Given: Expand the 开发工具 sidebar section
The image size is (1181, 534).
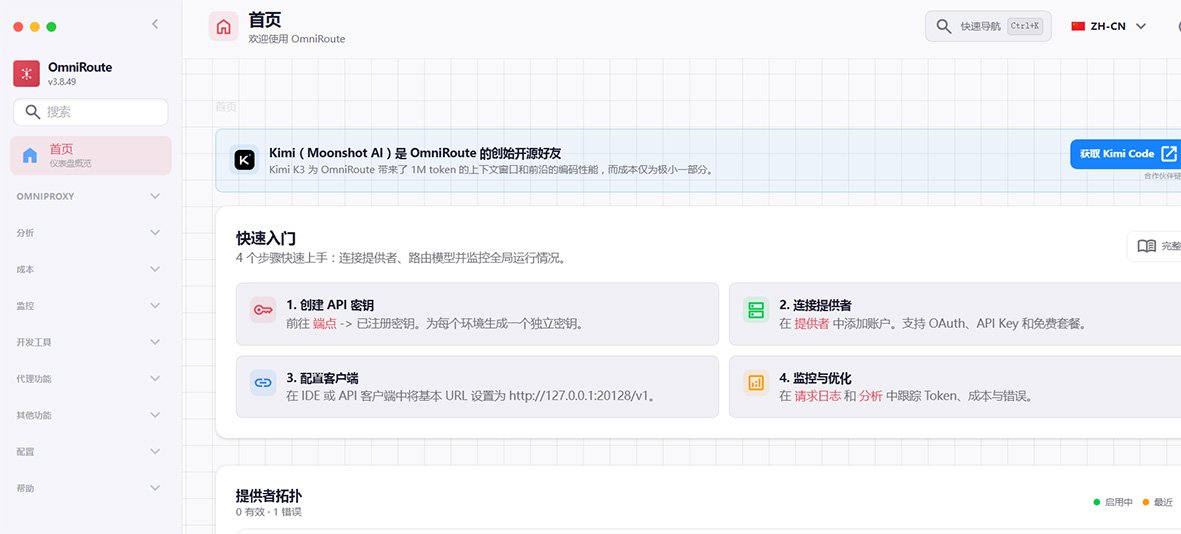Looking at the screenshot, I should click(90, 342).
